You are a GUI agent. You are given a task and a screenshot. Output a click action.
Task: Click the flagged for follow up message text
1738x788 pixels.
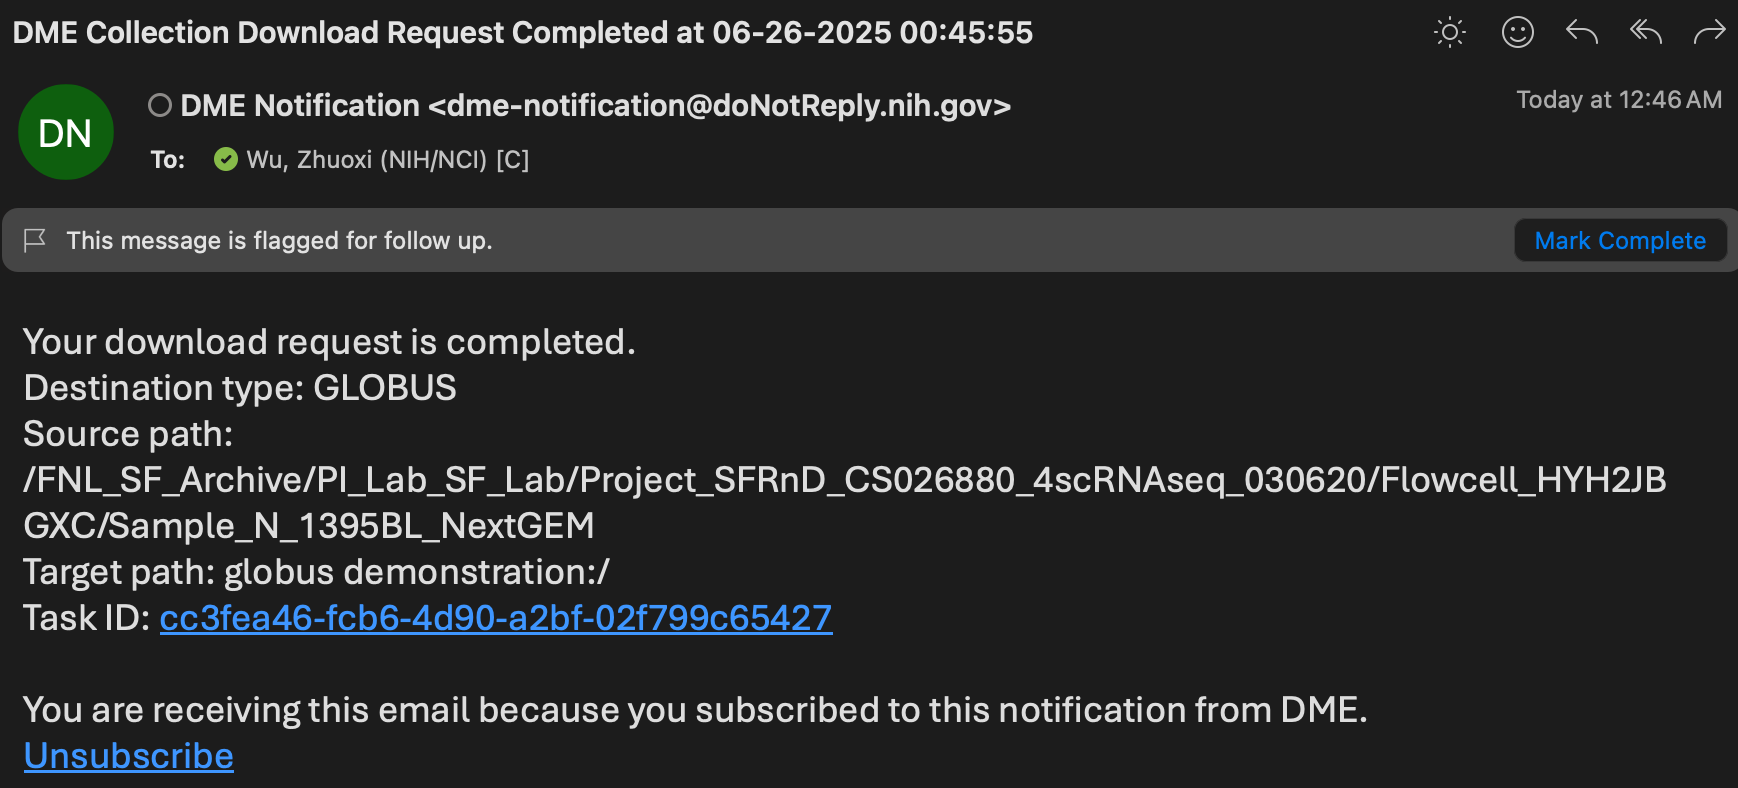279,240
